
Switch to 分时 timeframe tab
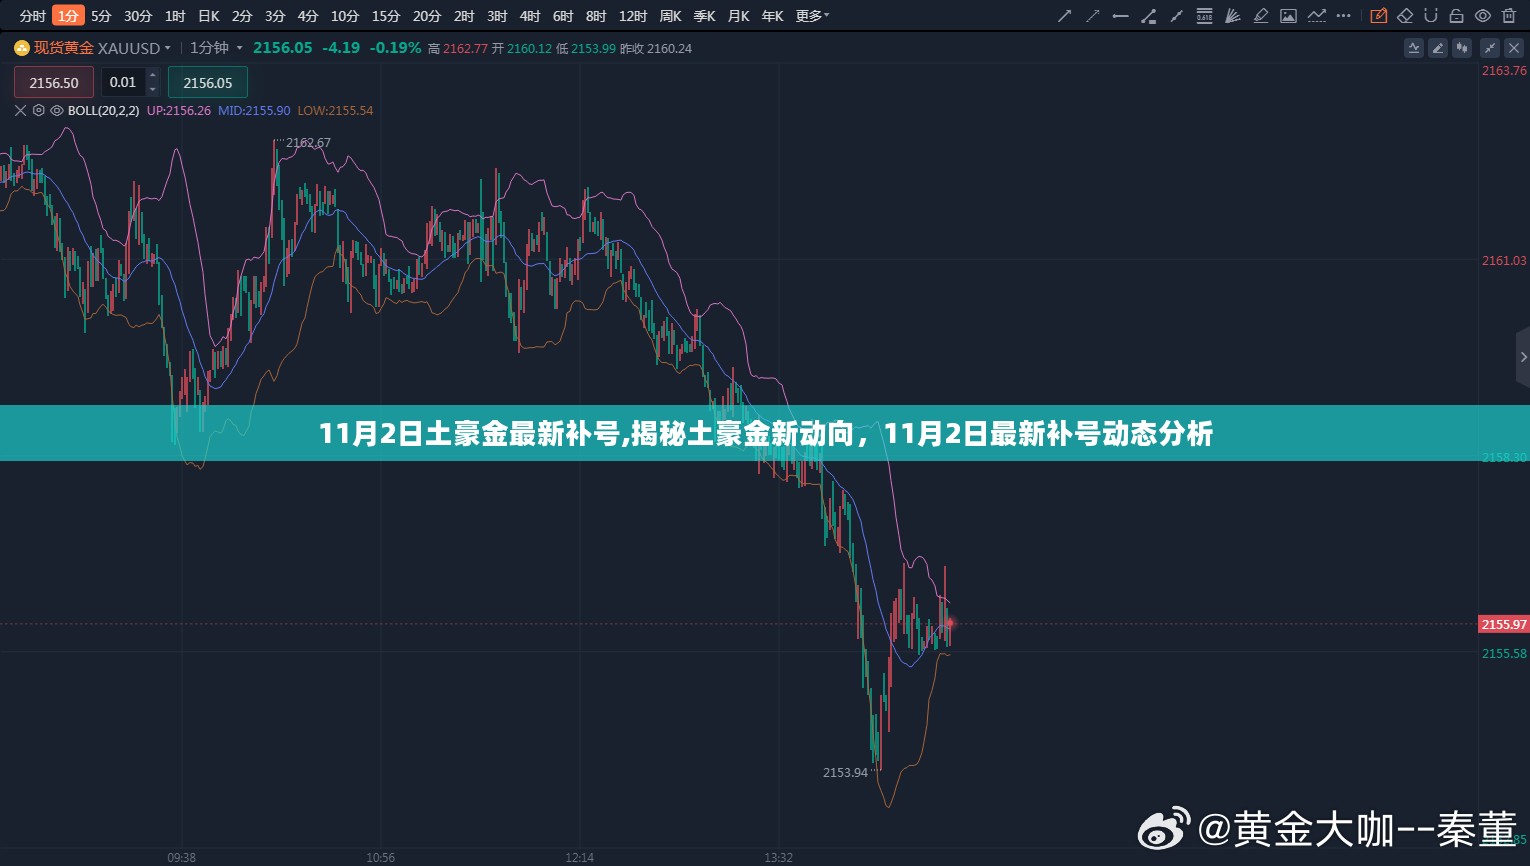(33, 16)
